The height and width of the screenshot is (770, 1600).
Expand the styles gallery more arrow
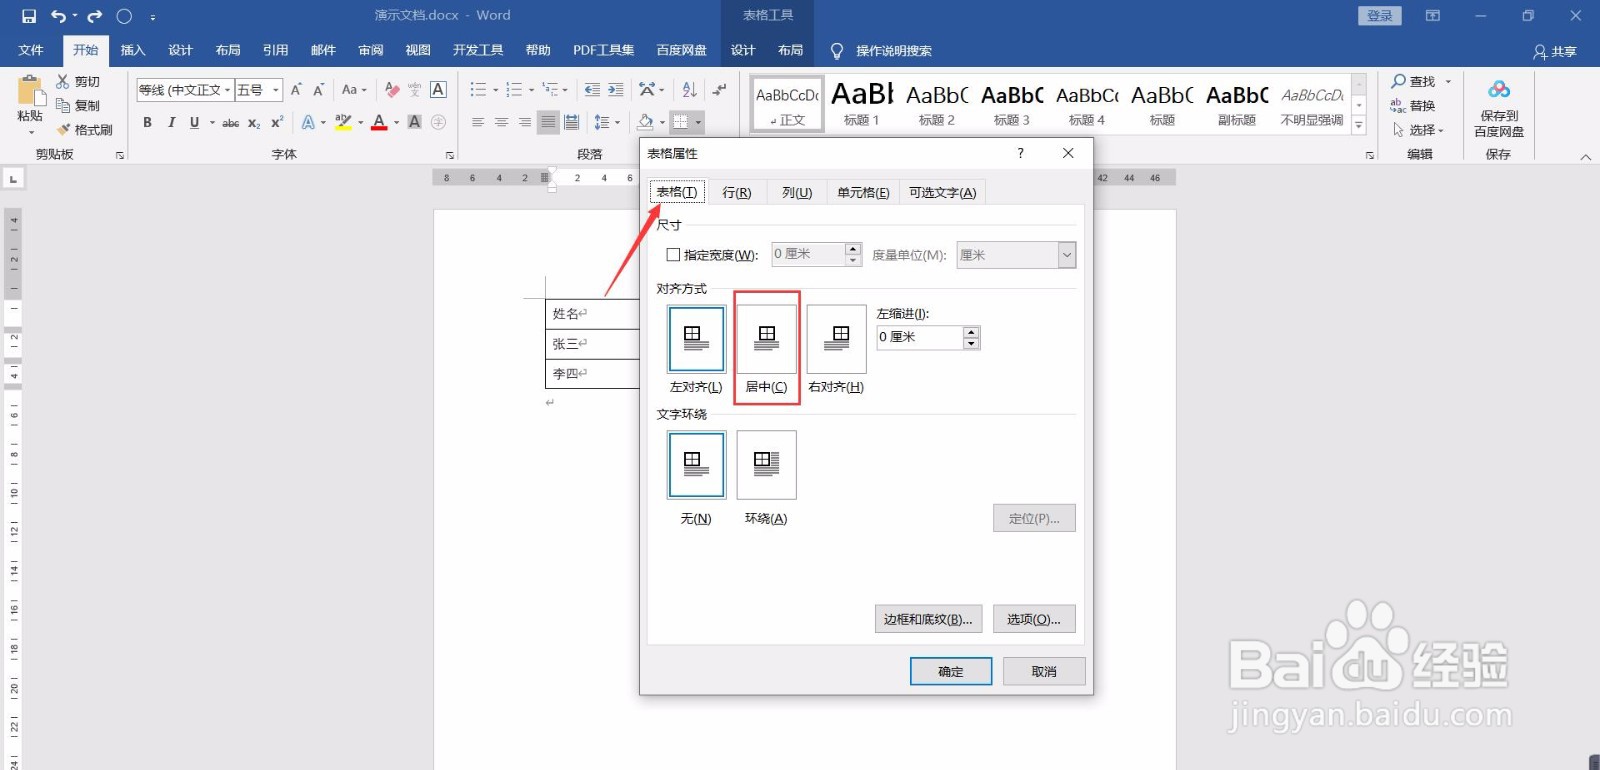point(1359,126)
